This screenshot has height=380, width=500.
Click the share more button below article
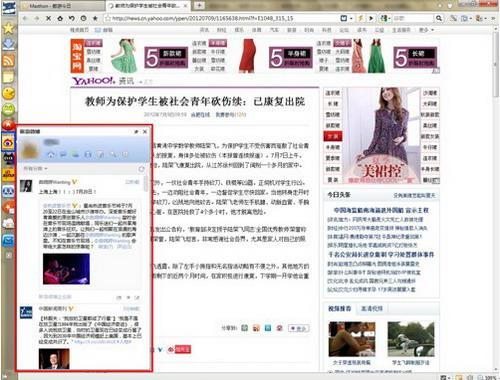point(299,328)
